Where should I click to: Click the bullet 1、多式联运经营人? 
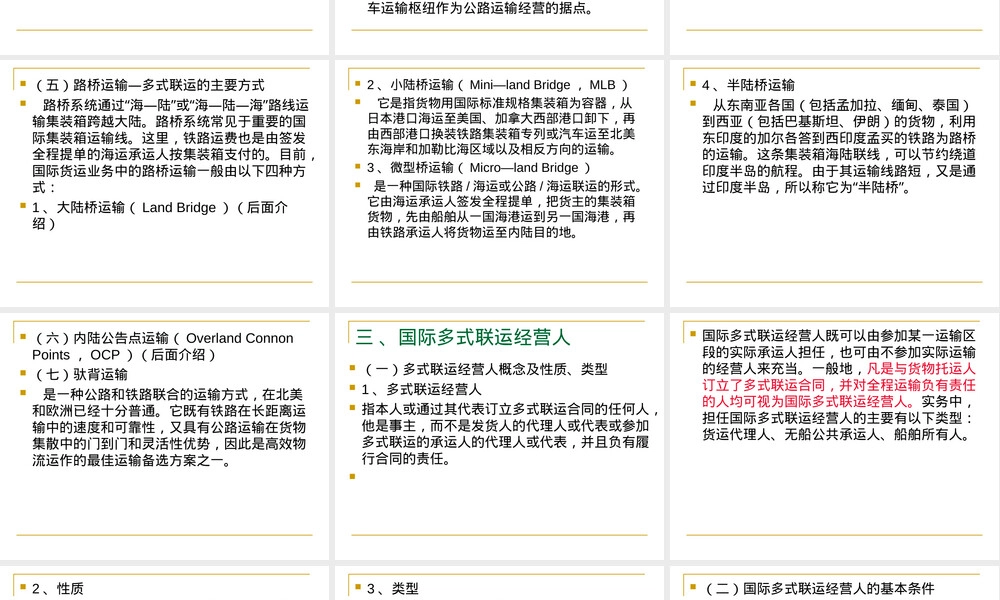(422, 389)
